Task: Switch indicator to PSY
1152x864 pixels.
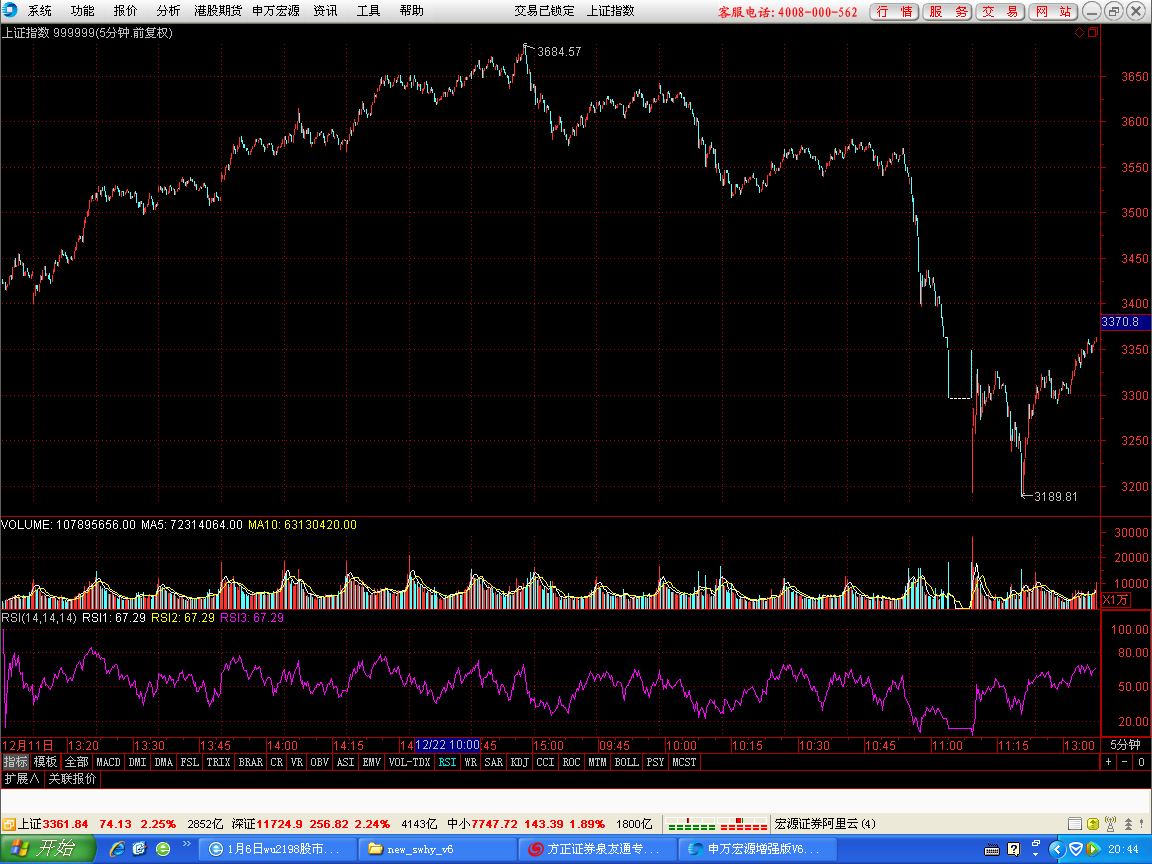Action: click(x=655, y=762)
